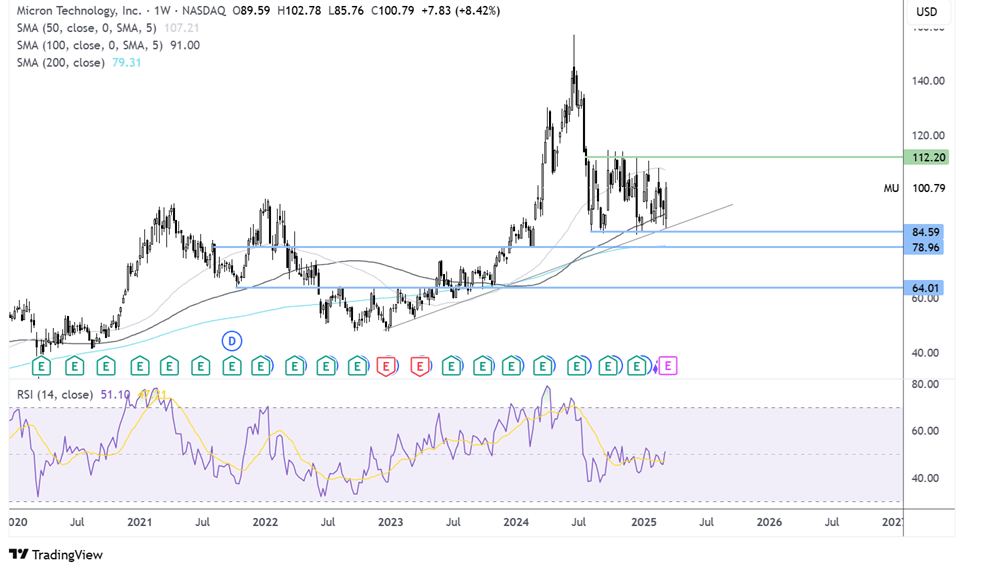Open the leftmost green earnings marker
The height and width of the screenshot is (572, 984).
pos(41,366)
